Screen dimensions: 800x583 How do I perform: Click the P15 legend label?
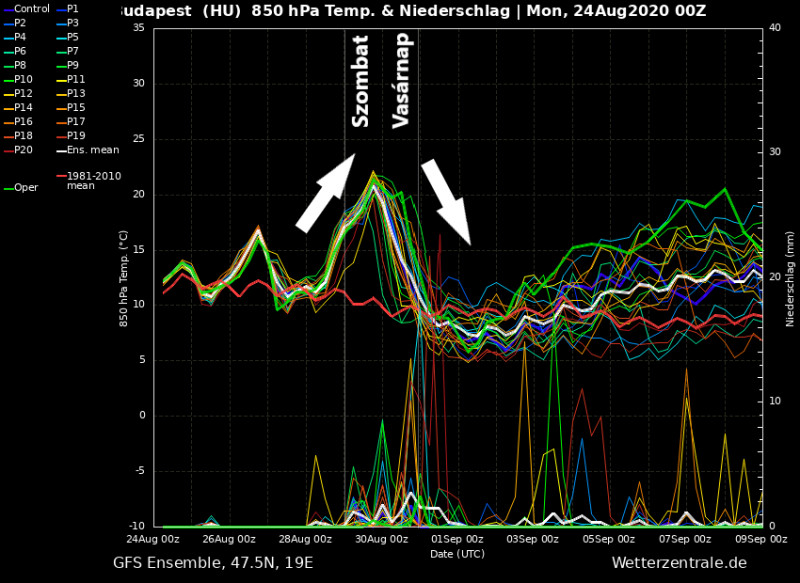pos(76,108)
